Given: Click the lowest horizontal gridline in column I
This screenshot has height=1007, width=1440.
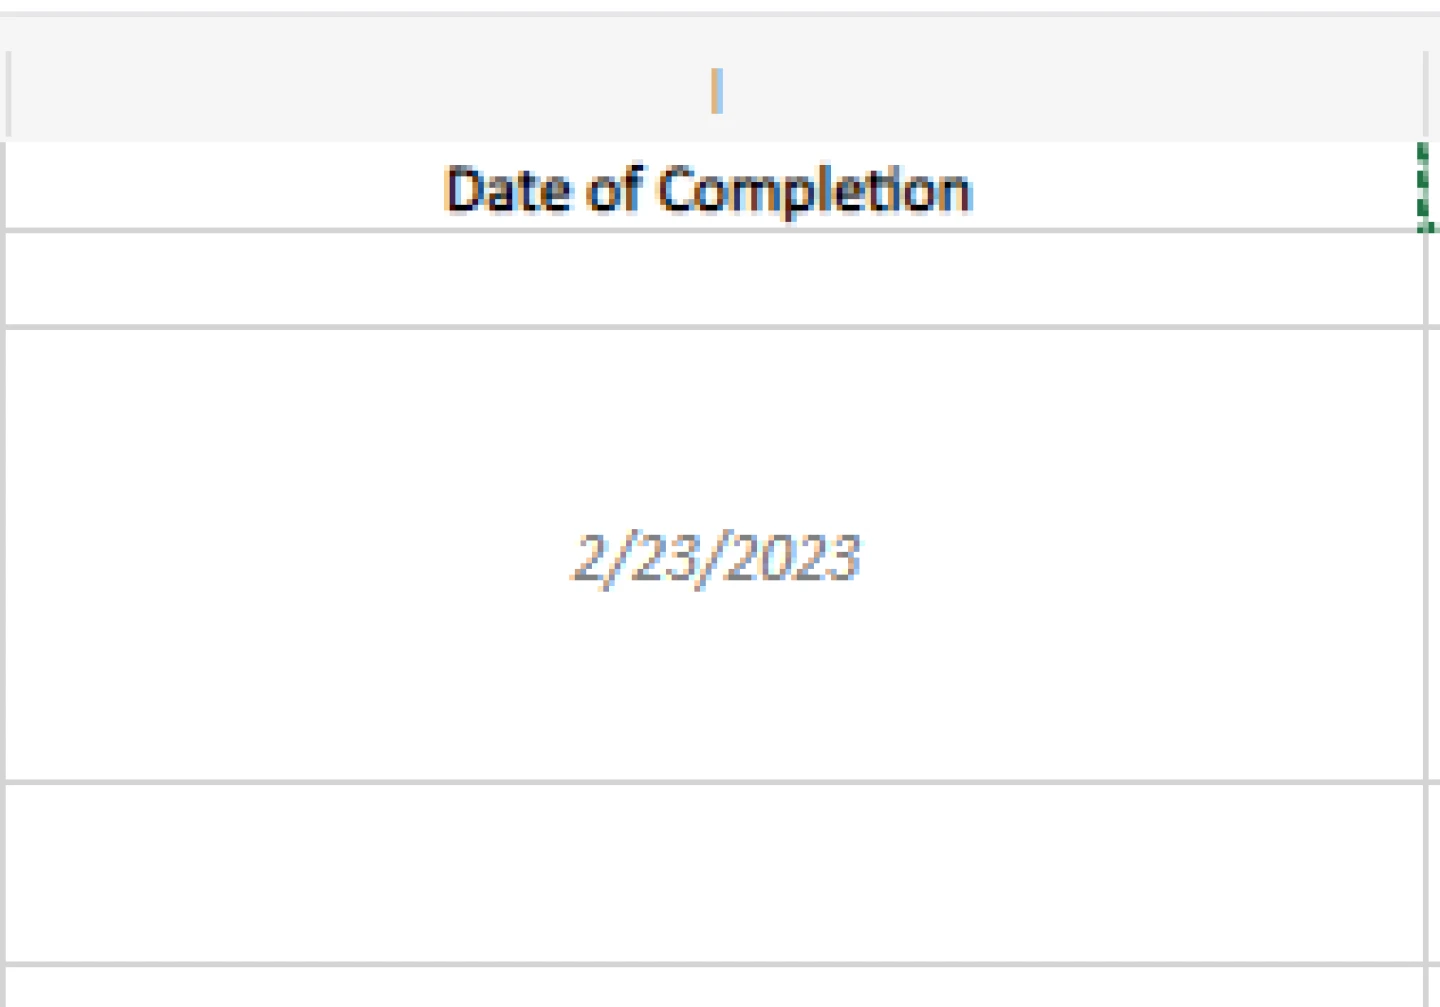Looking at the screenshot, I should 715,965.
